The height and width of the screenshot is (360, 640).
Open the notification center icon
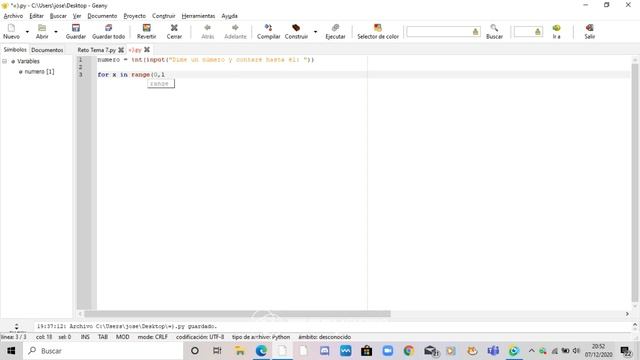(626, 351)
